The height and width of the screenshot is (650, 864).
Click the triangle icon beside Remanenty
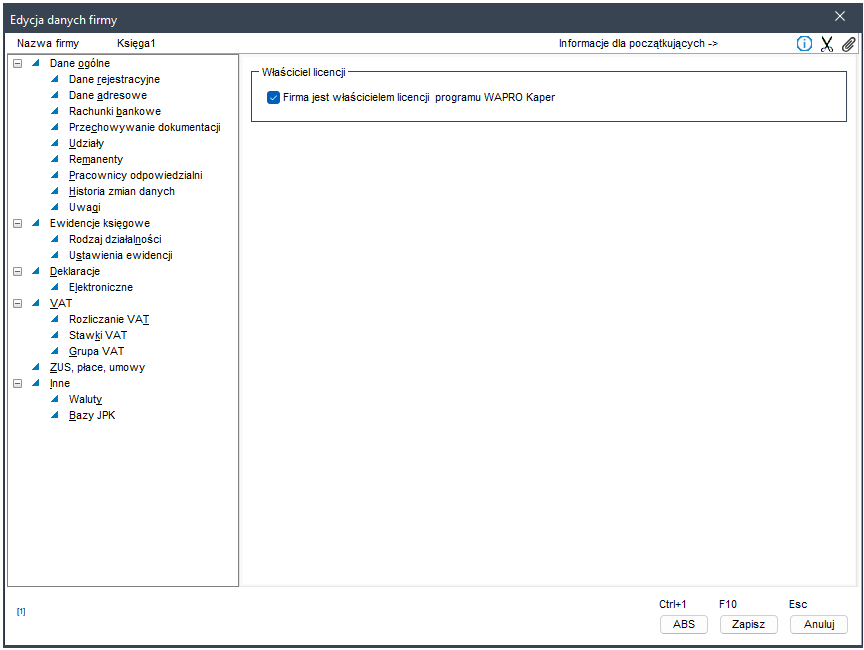(x=56, y=159)
